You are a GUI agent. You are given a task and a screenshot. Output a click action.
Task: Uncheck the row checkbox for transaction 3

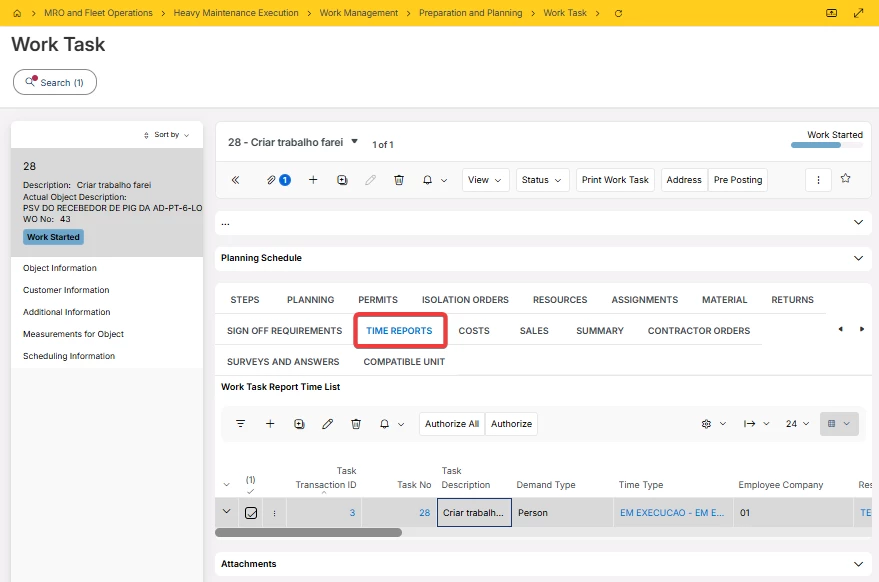251,513
